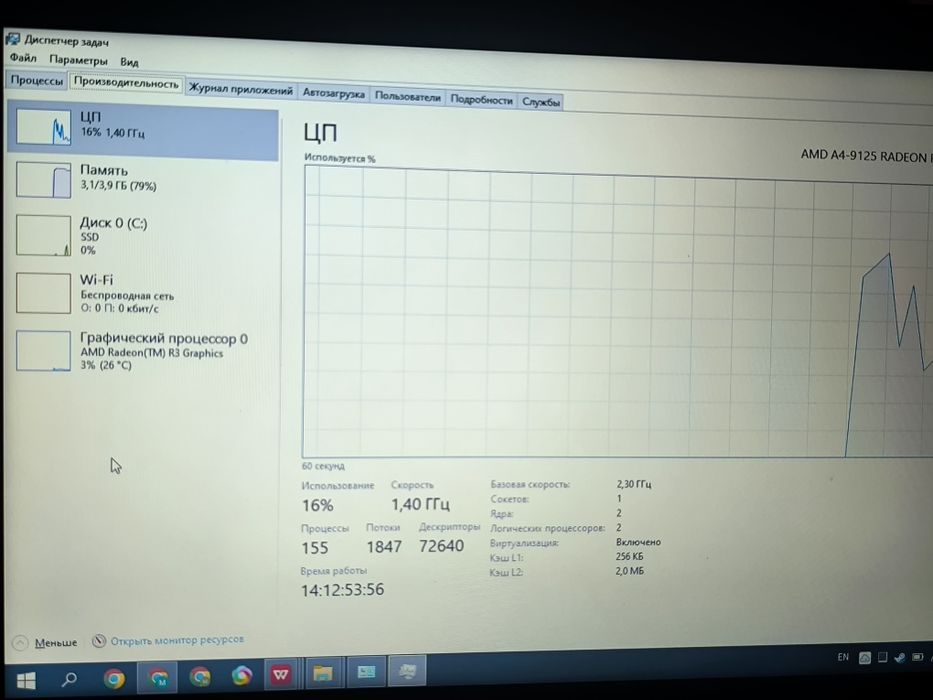
Task: Open the Файл menu
Action: click(23, 58)
